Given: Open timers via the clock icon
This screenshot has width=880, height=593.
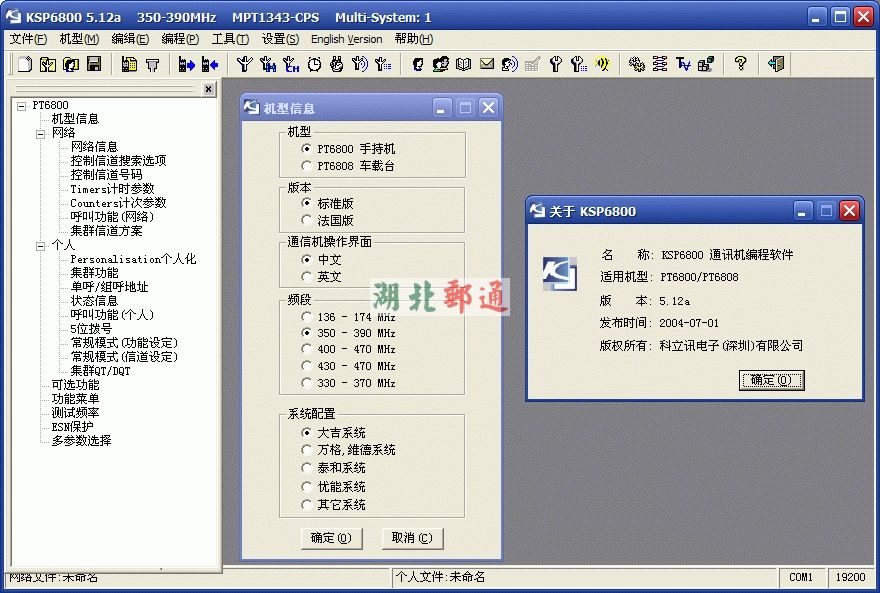Looking at the screenshot, I should coord(314,64).
